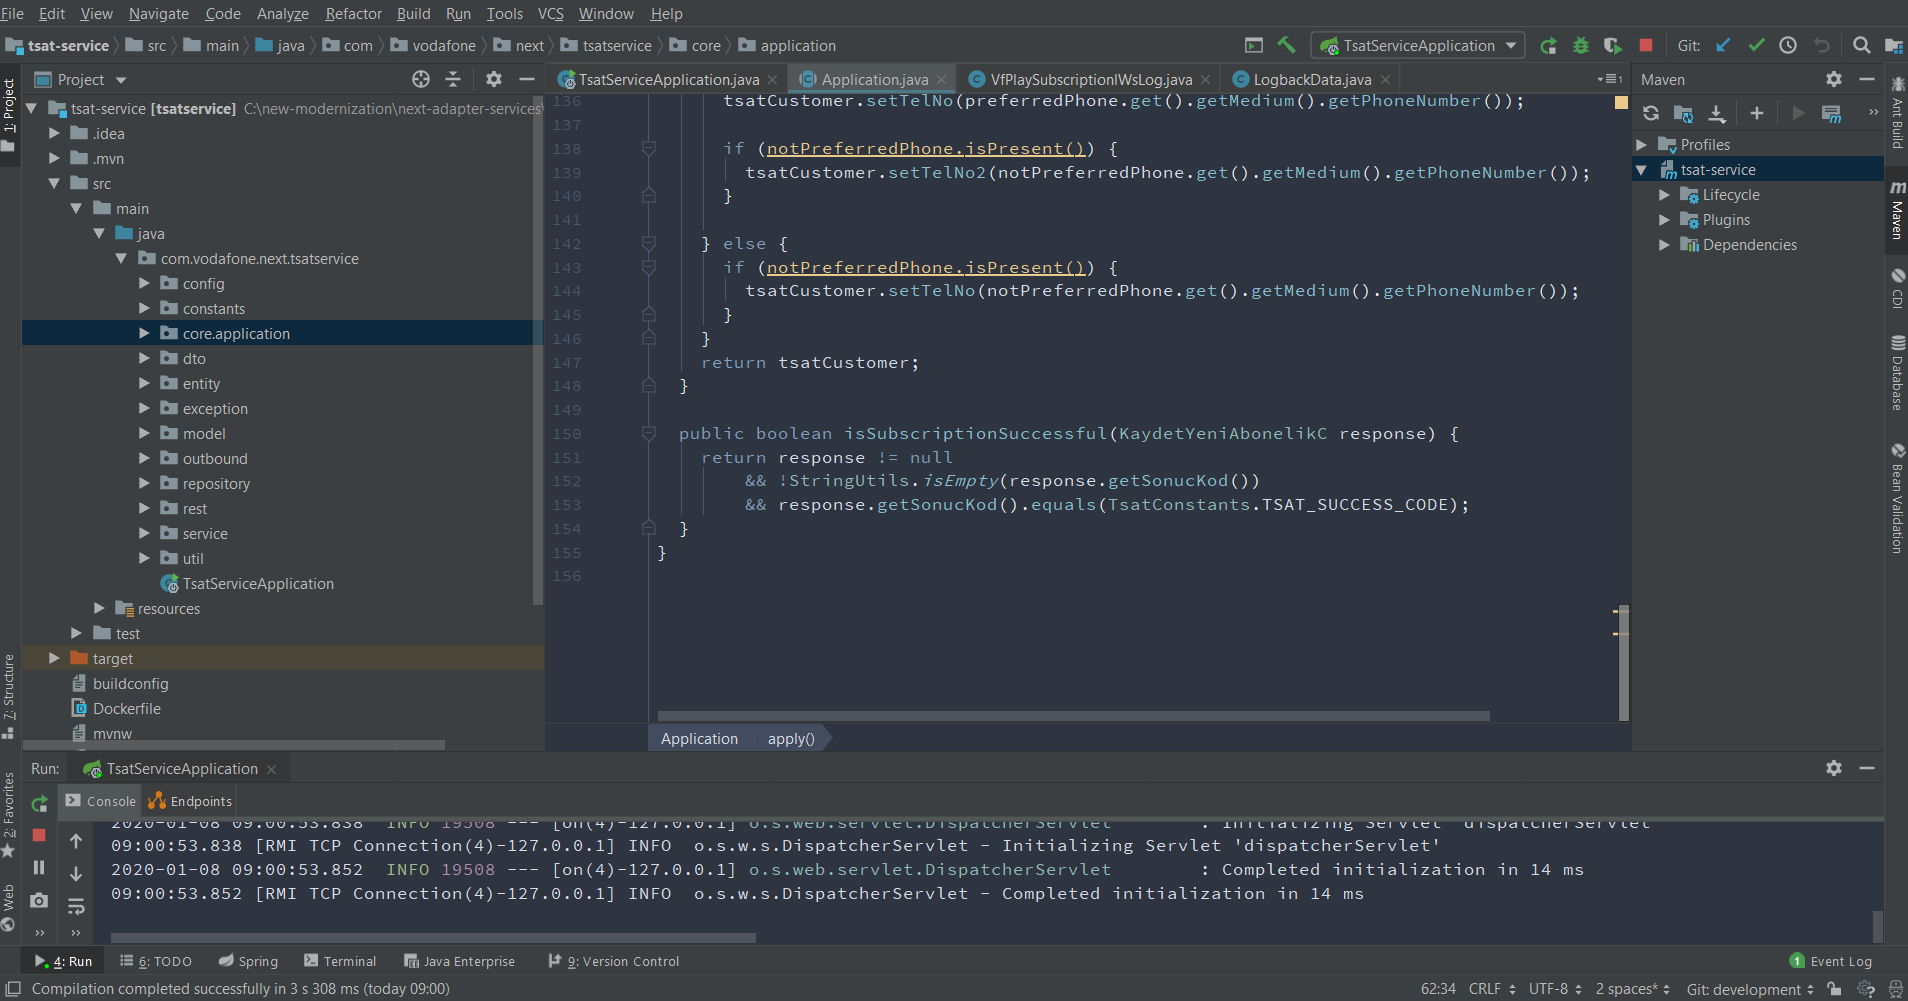Open the Refactor menu
The height and width of the screenshot is (1001, 1908).
tap(353, 13)
